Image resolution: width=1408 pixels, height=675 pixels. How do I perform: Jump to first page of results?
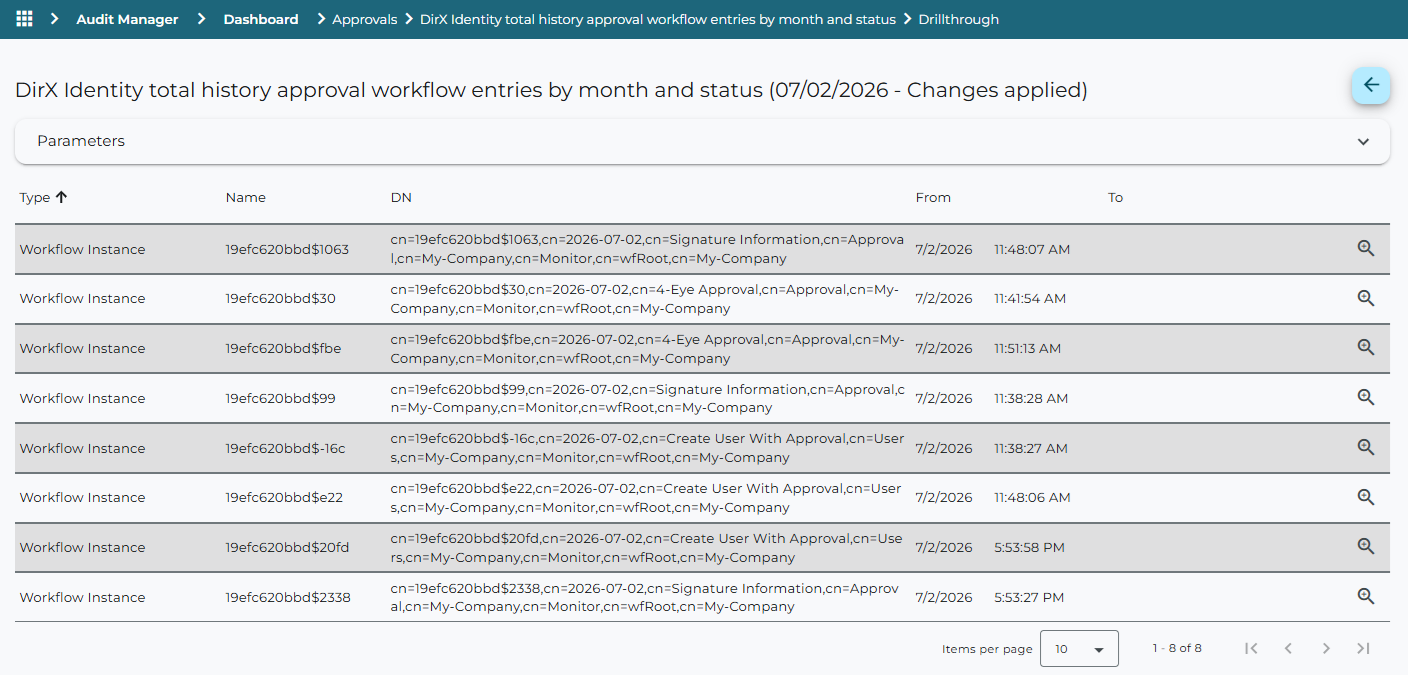point(1251,648)
